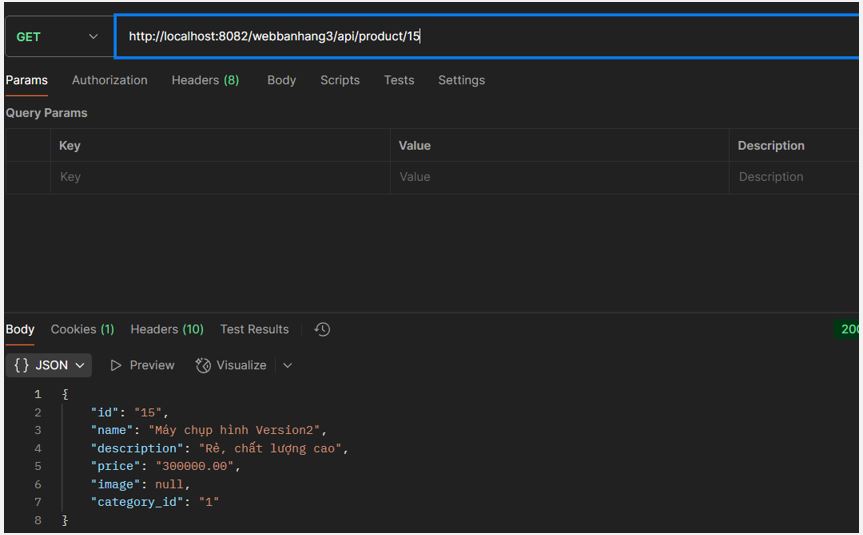
Task: View the Cookies (1) response tab
Action: [82, 329]
